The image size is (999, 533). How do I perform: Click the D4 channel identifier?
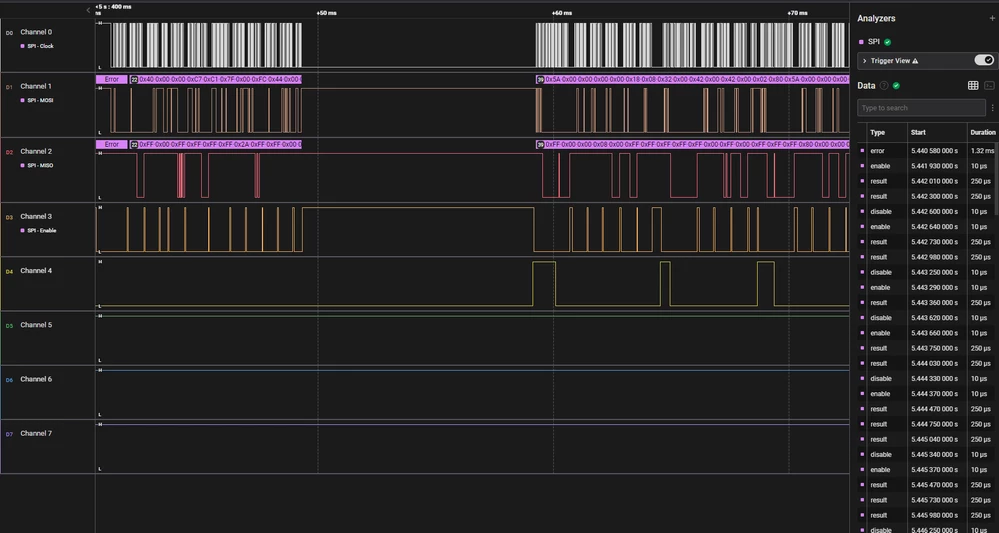click(x=9, y=271)
